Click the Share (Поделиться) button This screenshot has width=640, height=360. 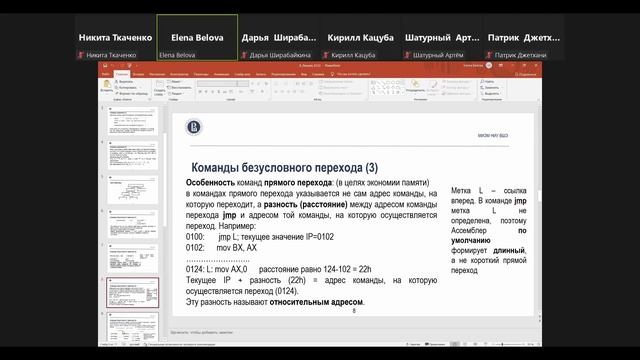tap(526, 74)
